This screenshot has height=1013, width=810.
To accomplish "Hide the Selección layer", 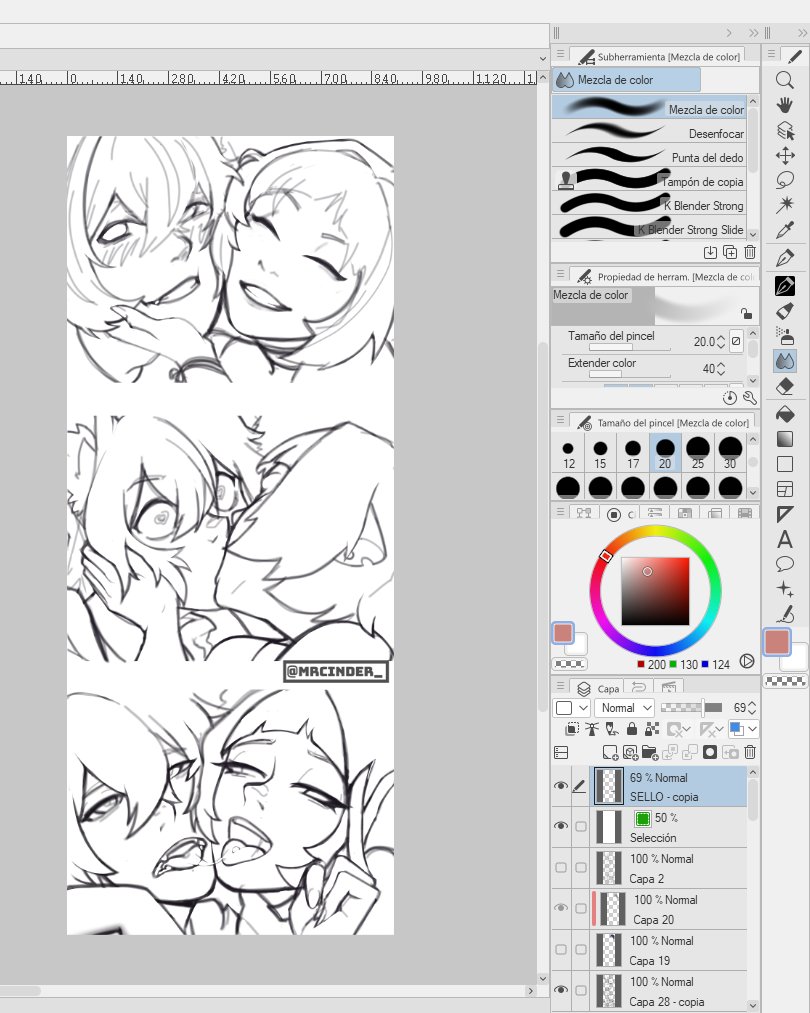I will (561, 826).
